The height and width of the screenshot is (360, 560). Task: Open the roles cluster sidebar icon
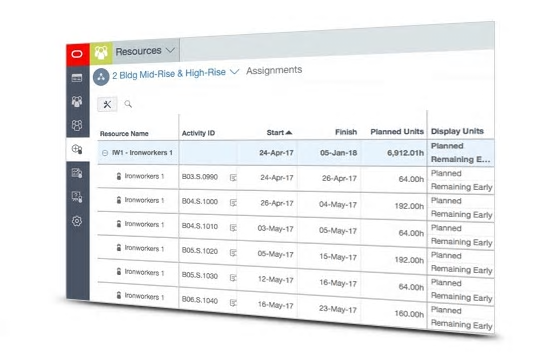pos(77,125)
